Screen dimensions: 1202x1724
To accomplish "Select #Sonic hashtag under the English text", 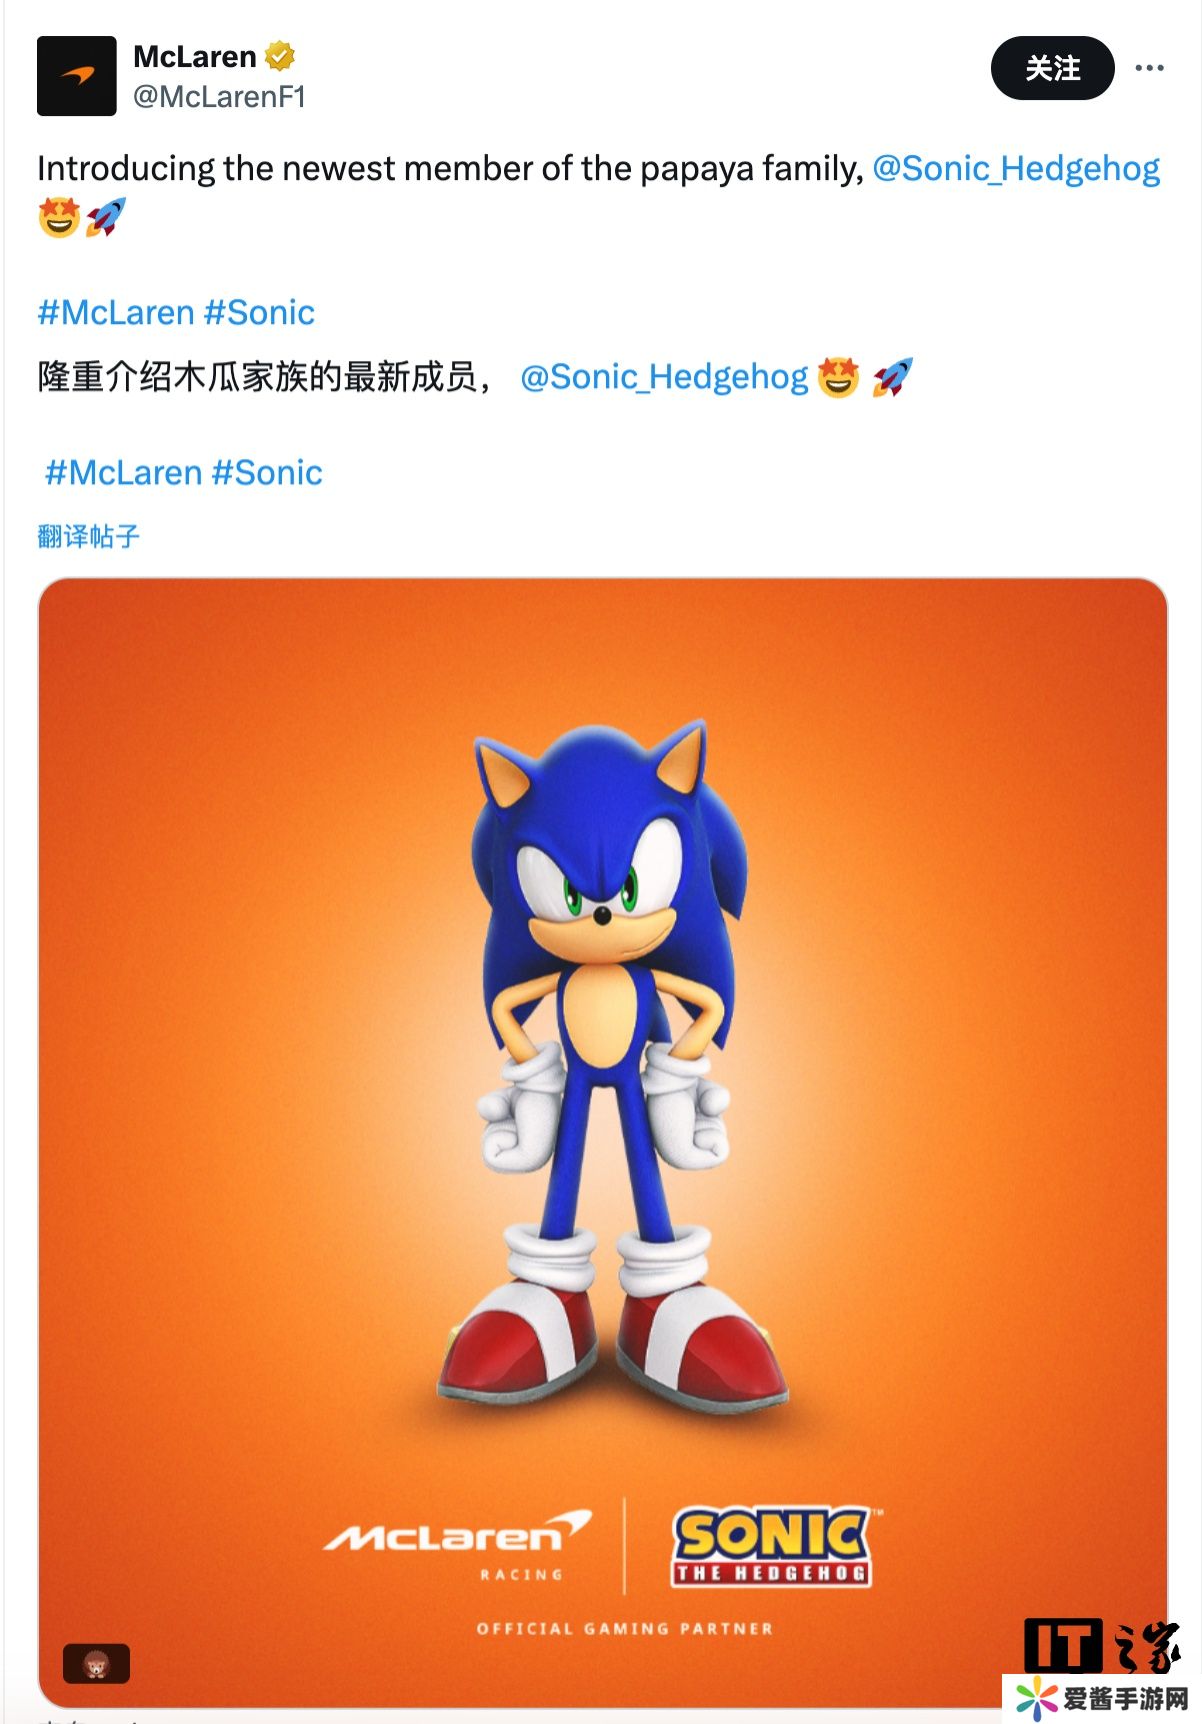I will click(259, 313).
